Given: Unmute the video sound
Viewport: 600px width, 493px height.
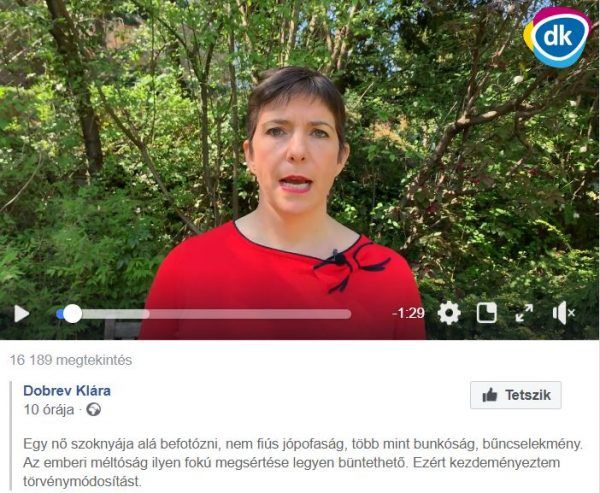Looking at the screenshot, I should click(x=564, y=313).
